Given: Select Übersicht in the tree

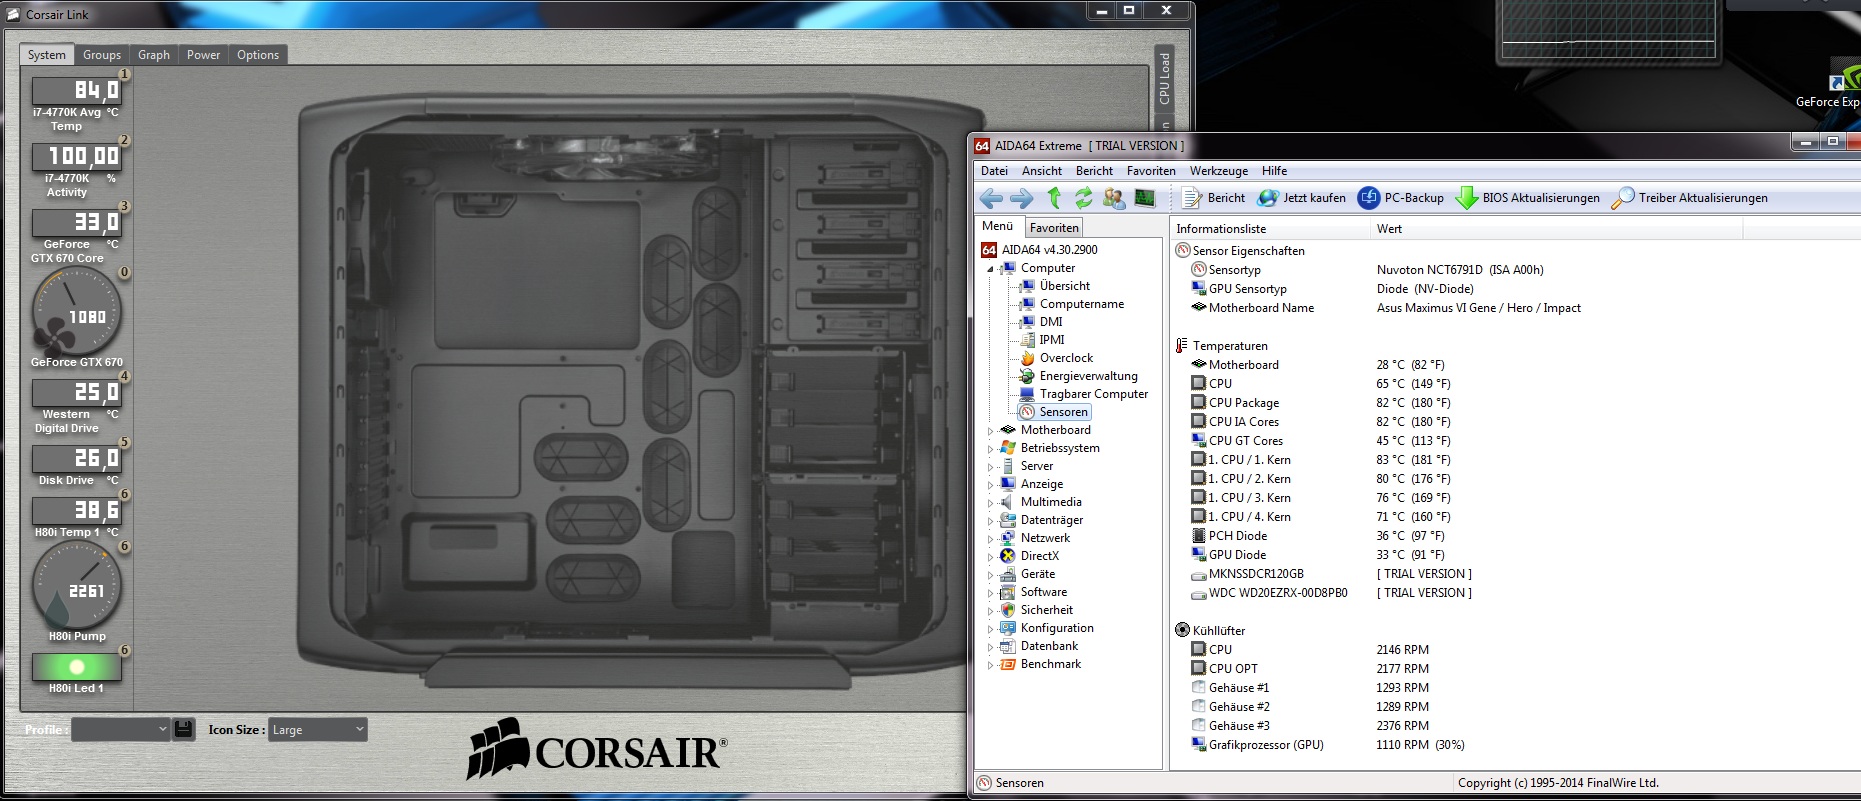Looking at the screenshot, I should coord(1064,286).
